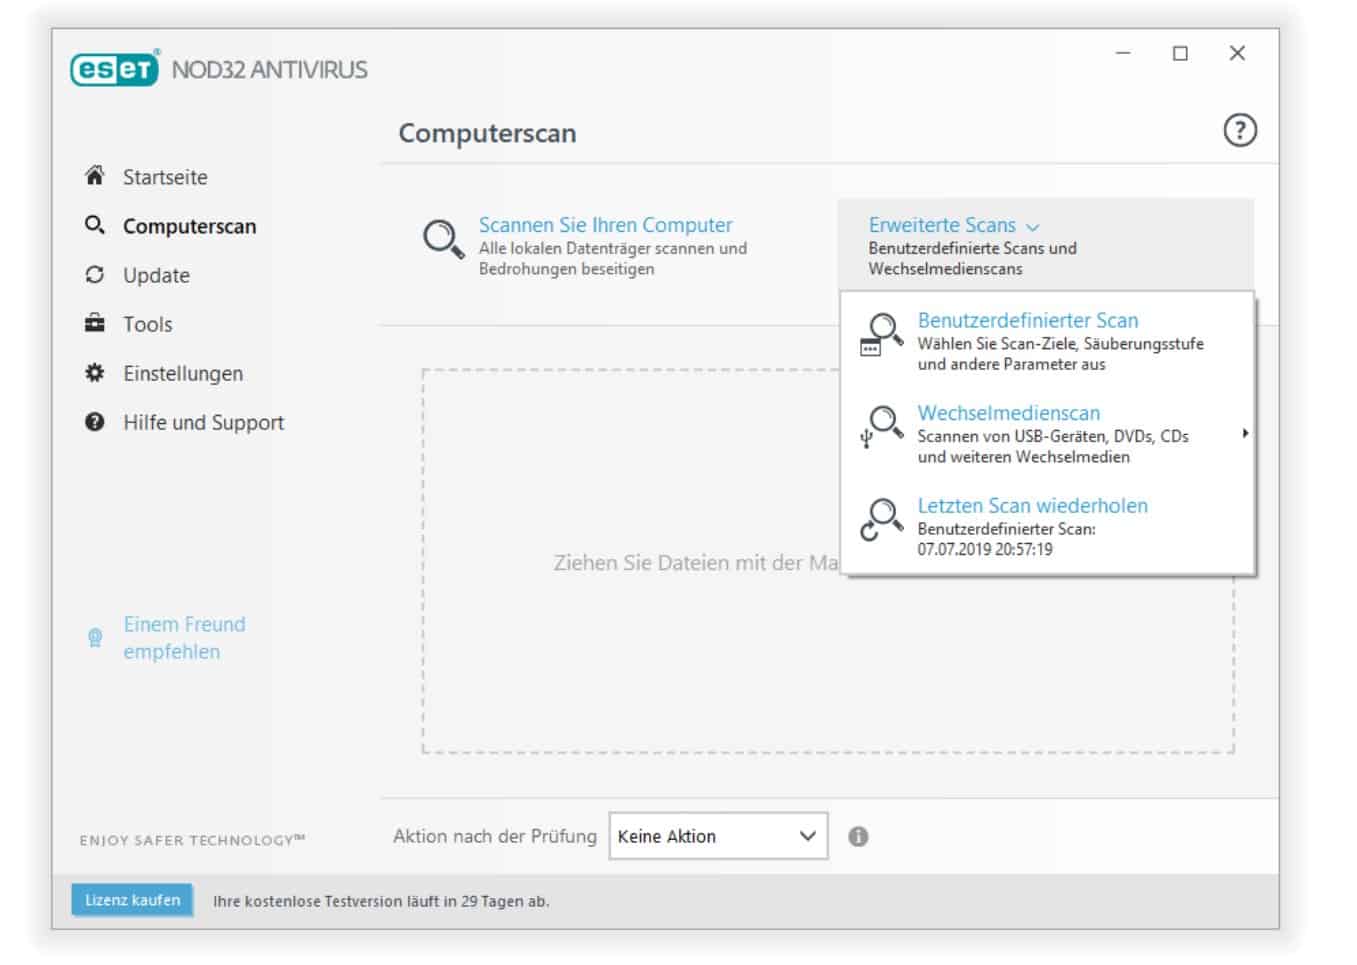Open Hilfe und Support
The height and width of the screenshot is (965, 1357).
point(203,422)
